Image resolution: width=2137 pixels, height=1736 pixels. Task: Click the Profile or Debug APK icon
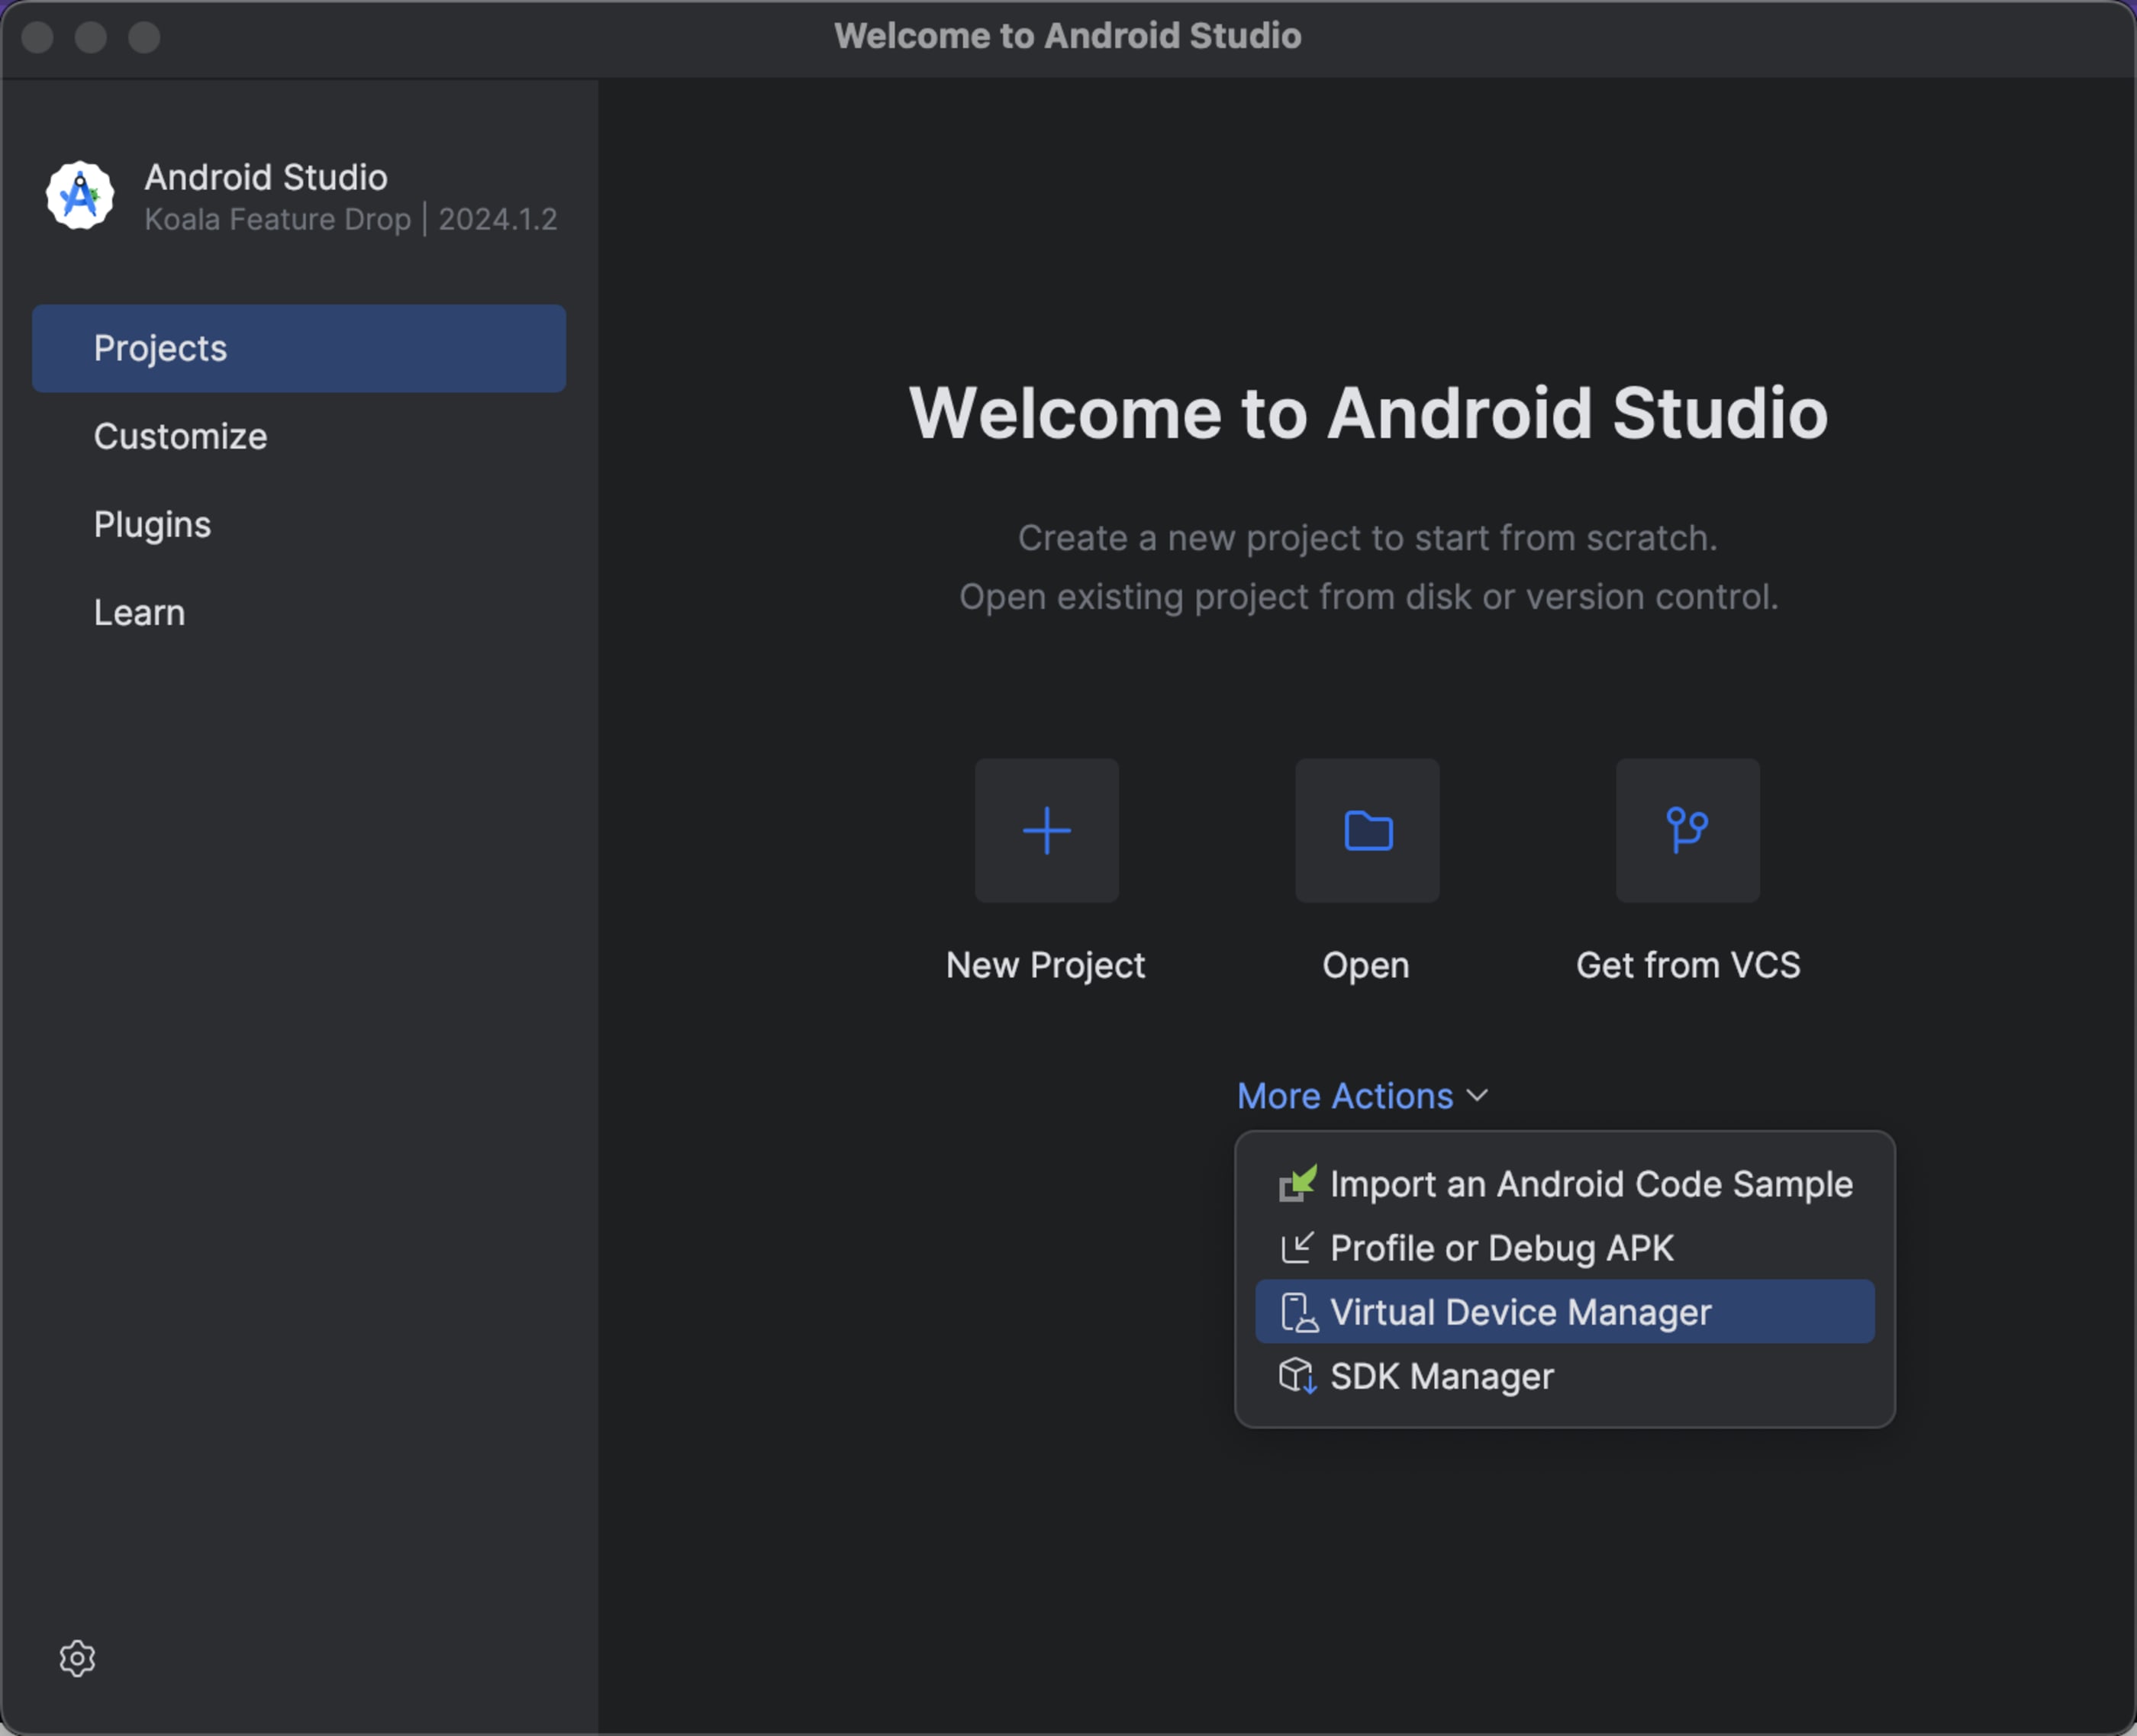[x=1297, y=1248]
